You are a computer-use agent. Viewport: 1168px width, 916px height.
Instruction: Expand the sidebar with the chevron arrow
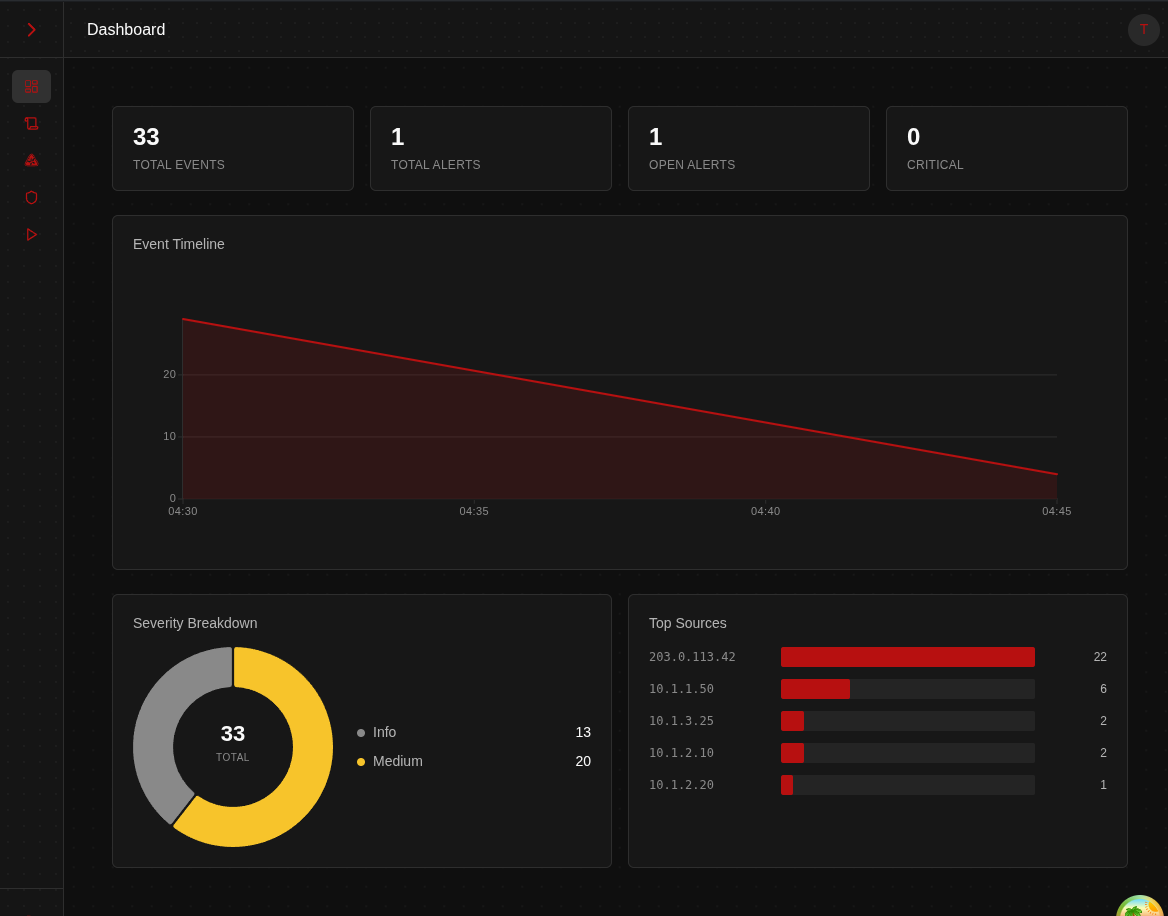point(31,30)
